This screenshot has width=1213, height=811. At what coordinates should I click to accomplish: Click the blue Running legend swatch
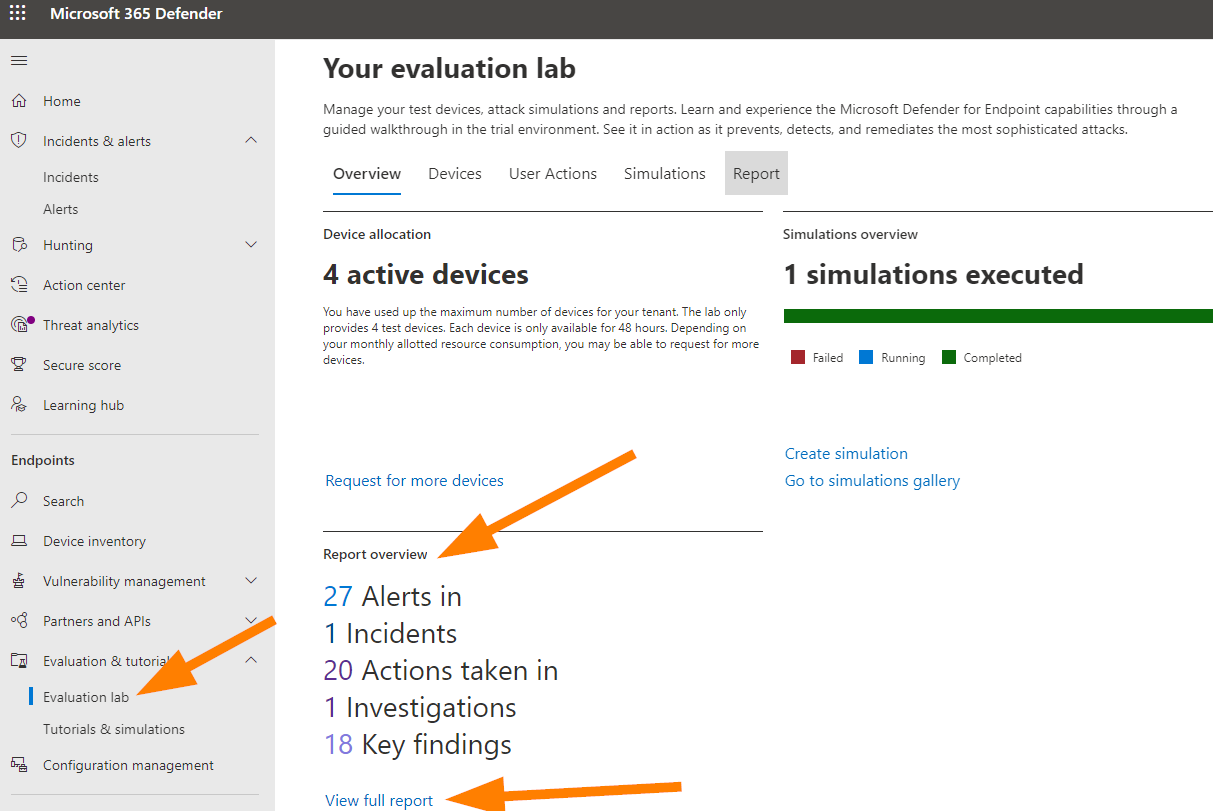tap(866, 357)
